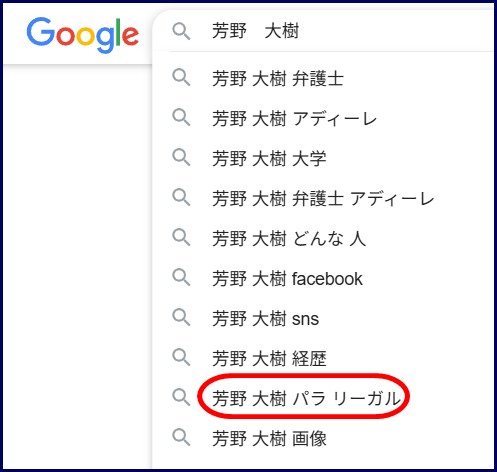This screenshot has height=472, width=497.
Task: Click the Google logo
Action: 83,35
